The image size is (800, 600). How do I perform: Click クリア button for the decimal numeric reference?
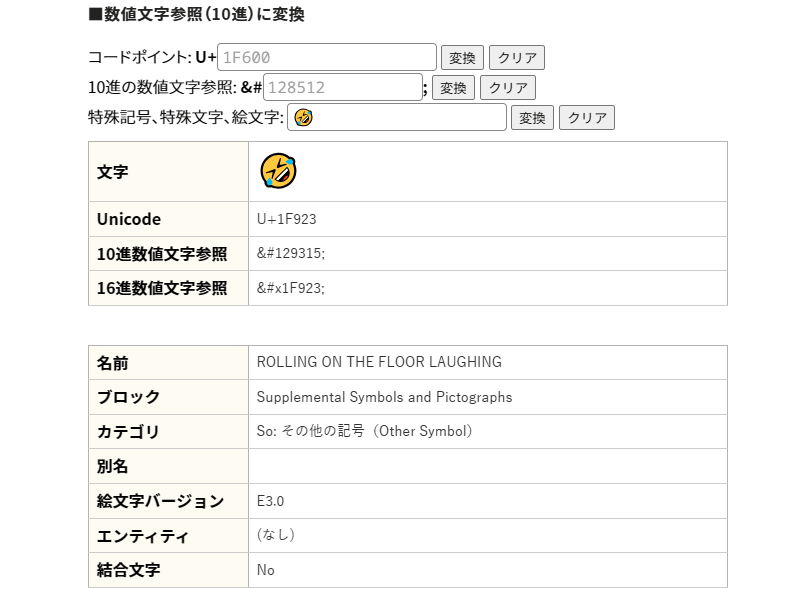click(508, 88)
